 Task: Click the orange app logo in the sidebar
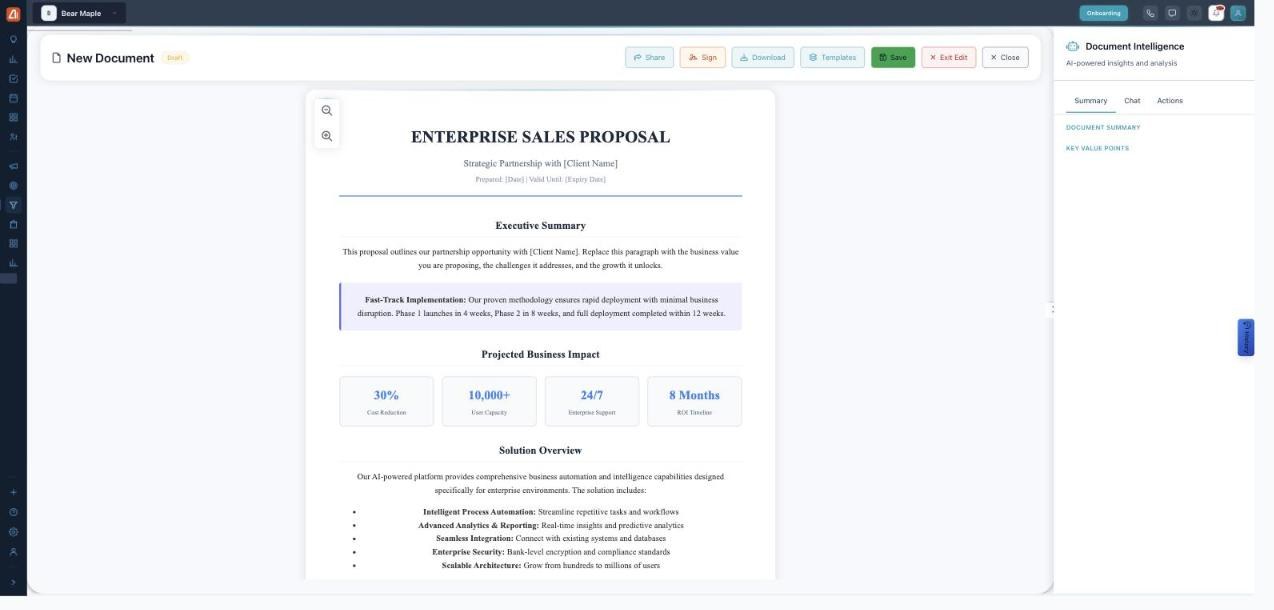13,14
